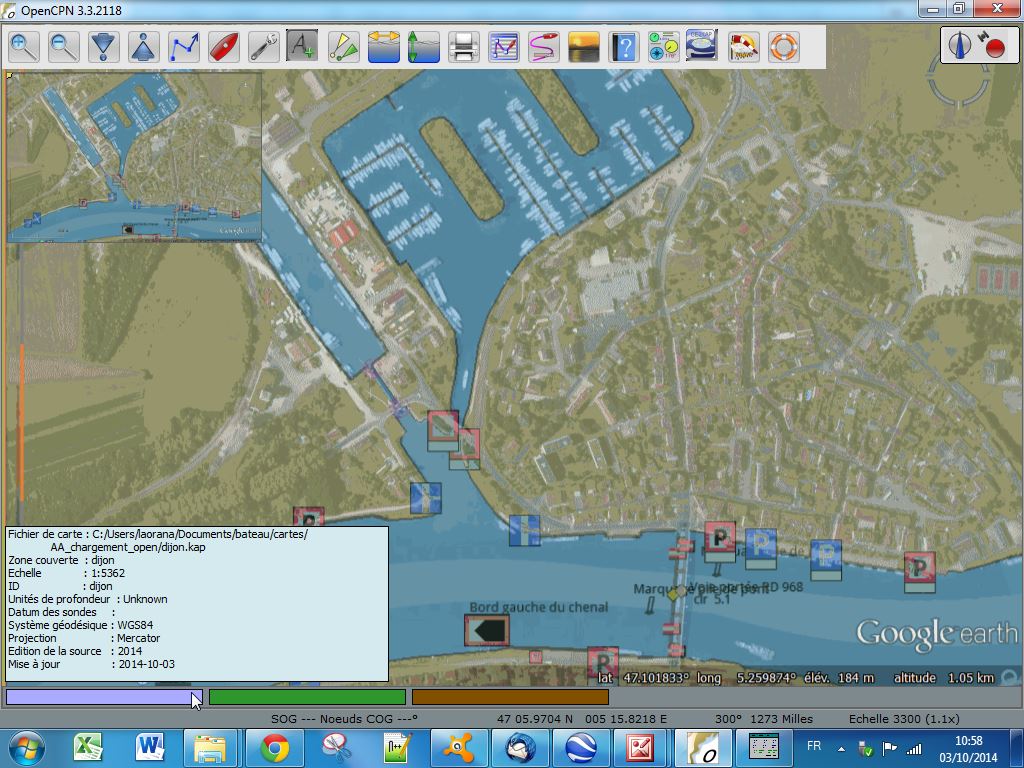
Task: Shift to smaller scale chart (up arrow cone)
Action: (x=144, y=47)
